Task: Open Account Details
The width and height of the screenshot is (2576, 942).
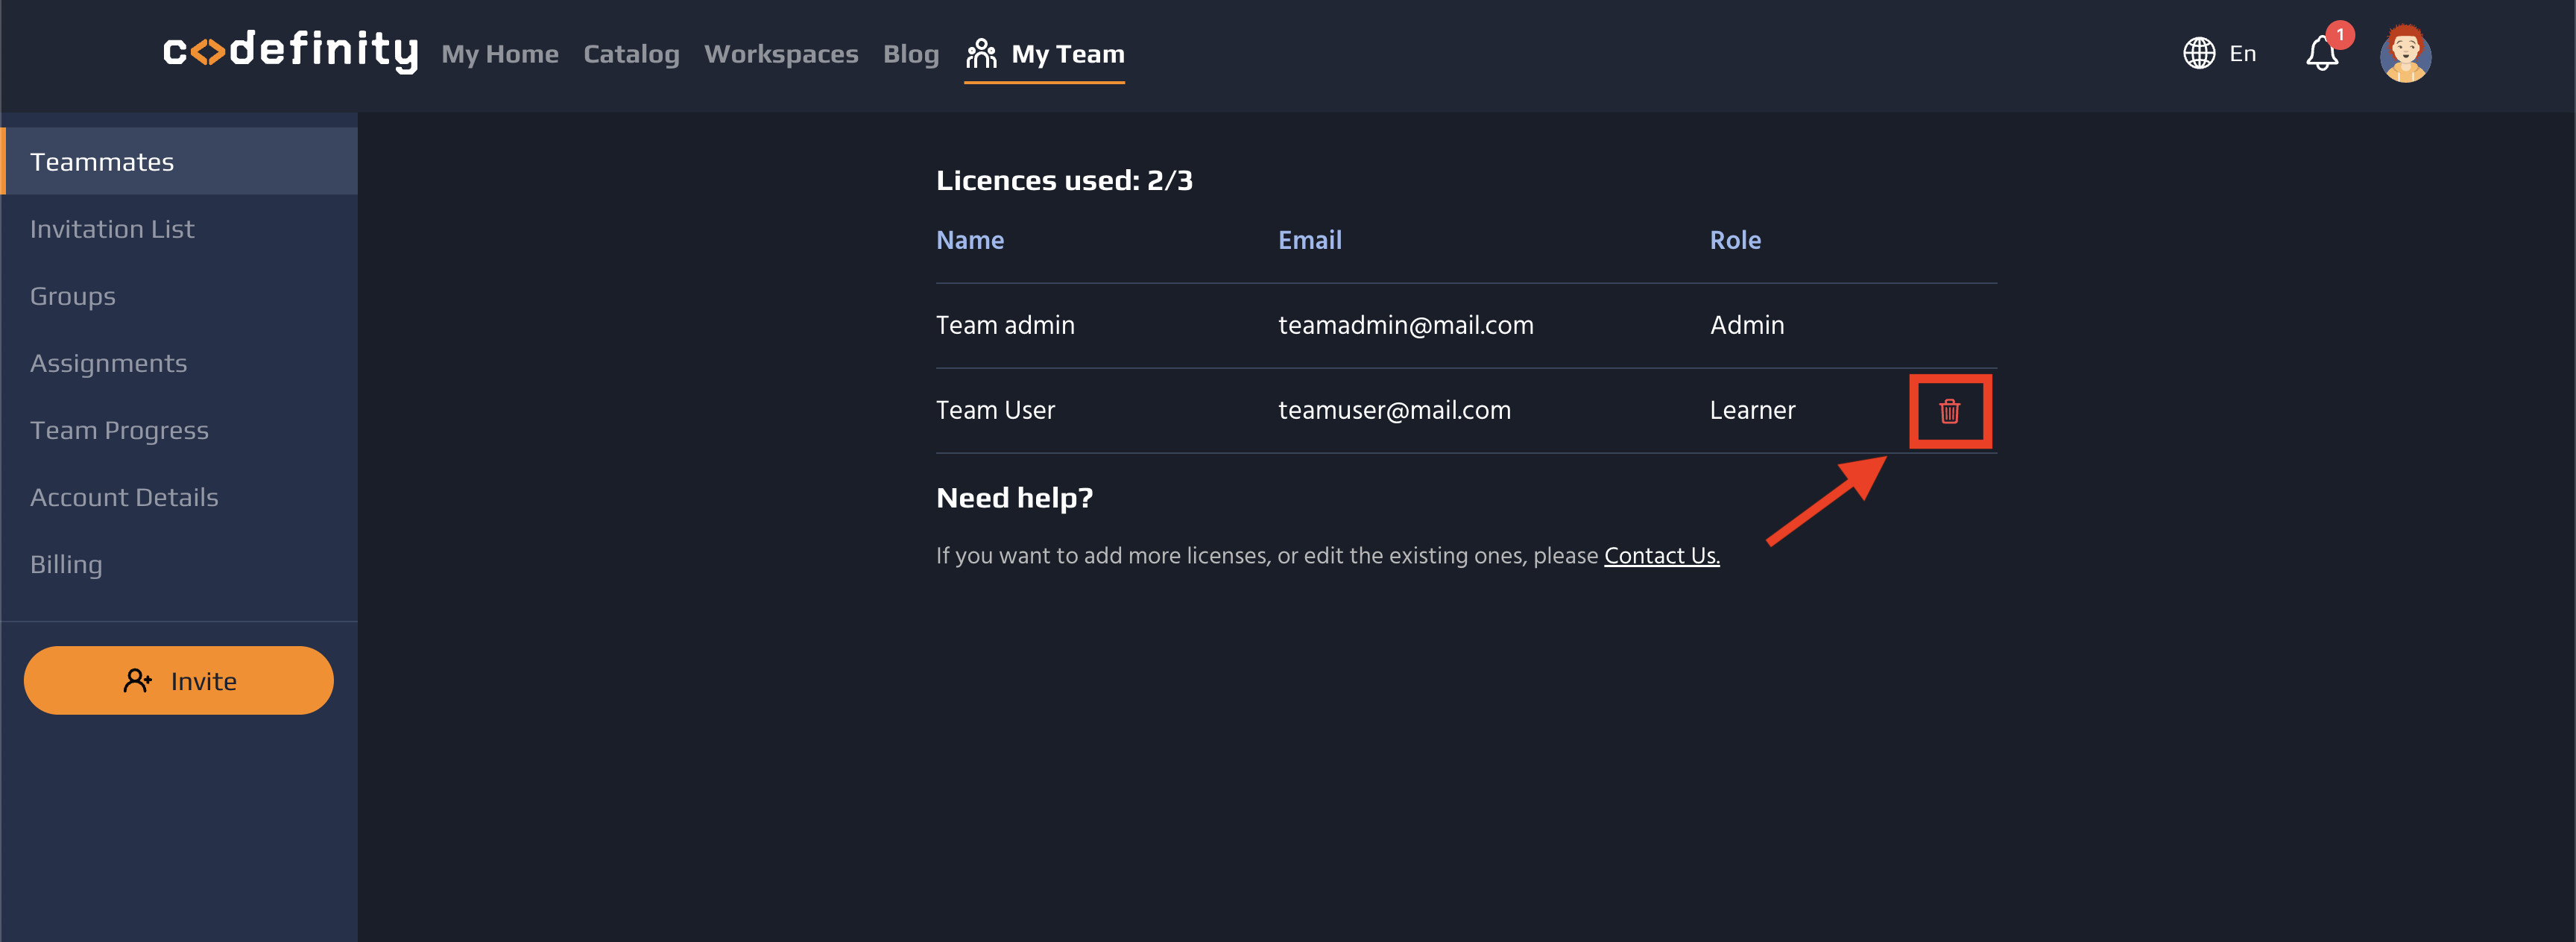Action: 124,496
